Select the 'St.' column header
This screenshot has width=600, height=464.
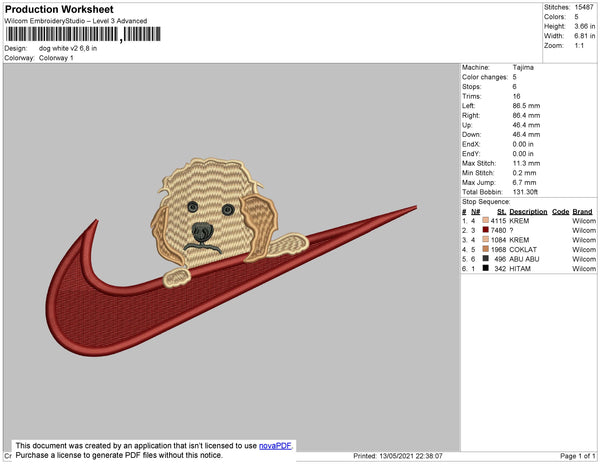(501, 212)
